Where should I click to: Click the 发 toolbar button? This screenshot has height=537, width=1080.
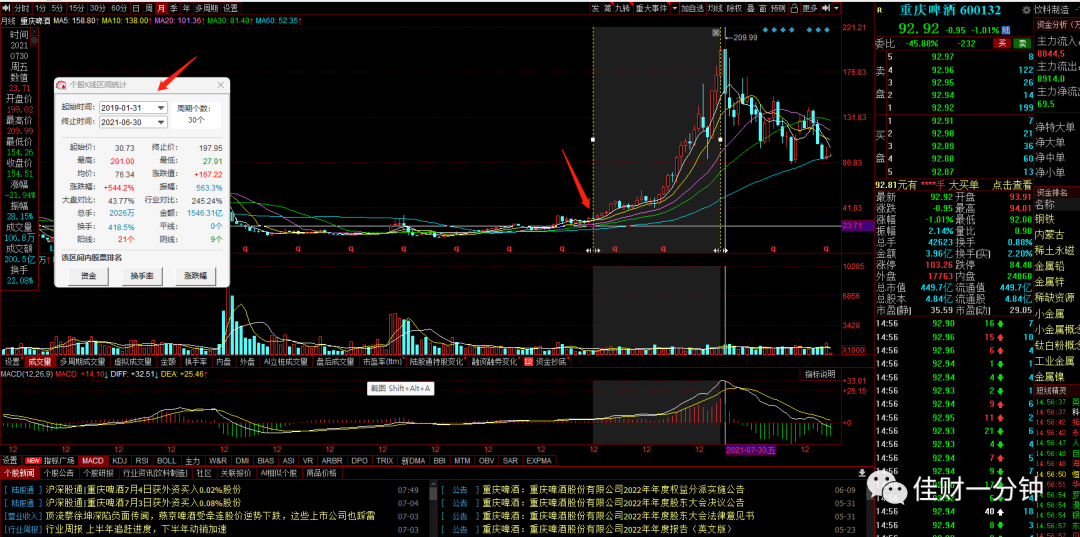[596, 8]
